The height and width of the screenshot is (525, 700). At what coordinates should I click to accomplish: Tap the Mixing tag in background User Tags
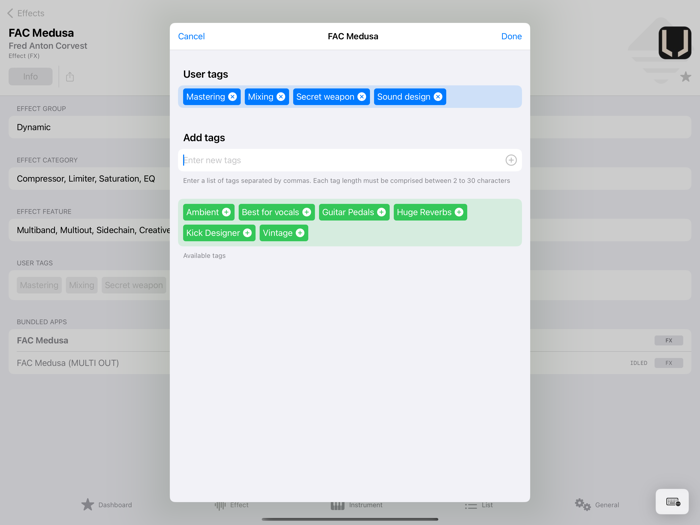tap(81, 285)
